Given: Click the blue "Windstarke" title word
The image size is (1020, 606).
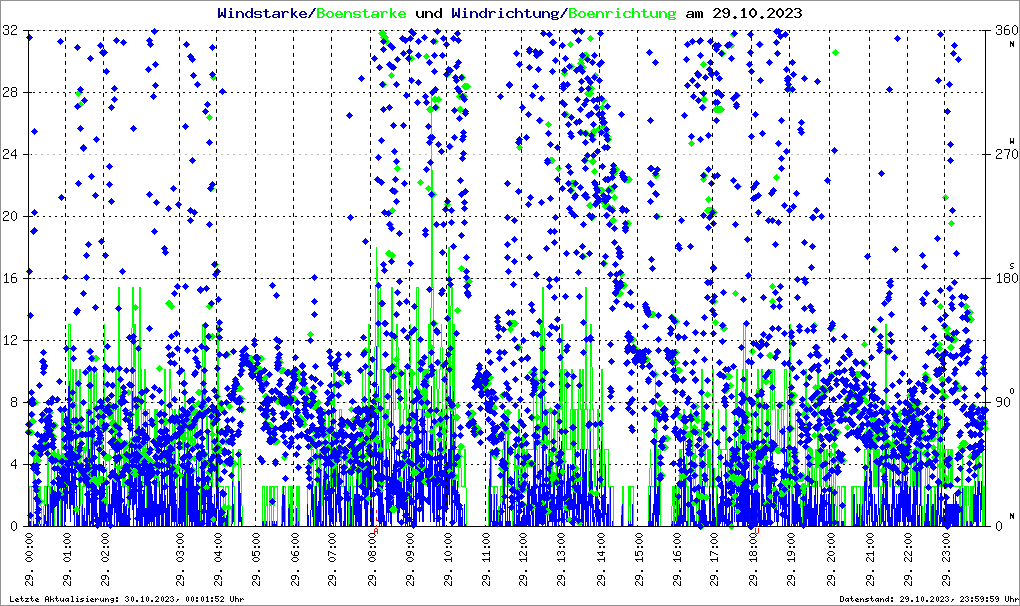Looking at the screenshot, I should (x=264, y=14).
